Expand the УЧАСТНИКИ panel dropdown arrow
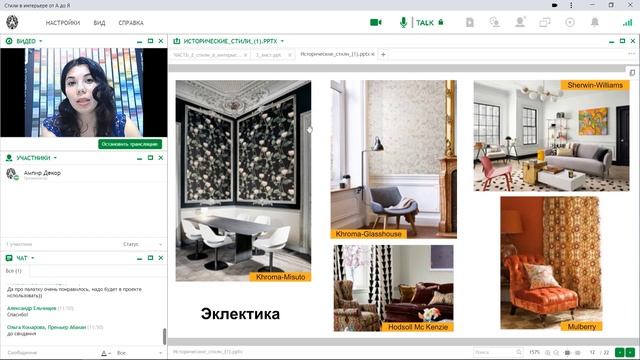640x360 pixels. (x=55, y=158)
